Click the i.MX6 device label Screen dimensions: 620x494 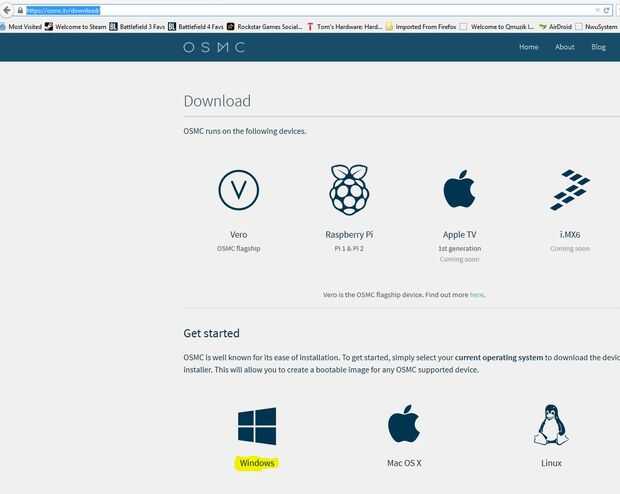[x=570, y=235]
